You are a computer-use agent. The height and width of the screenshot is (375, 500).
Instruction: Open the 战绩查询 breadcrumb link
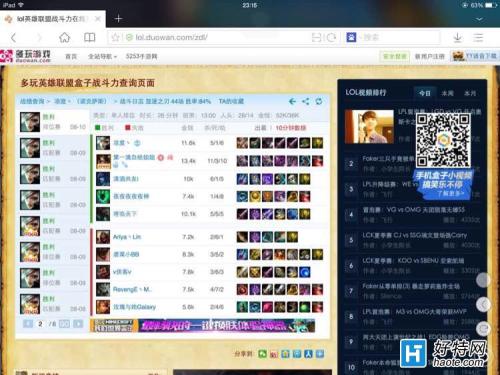[32, 101]
